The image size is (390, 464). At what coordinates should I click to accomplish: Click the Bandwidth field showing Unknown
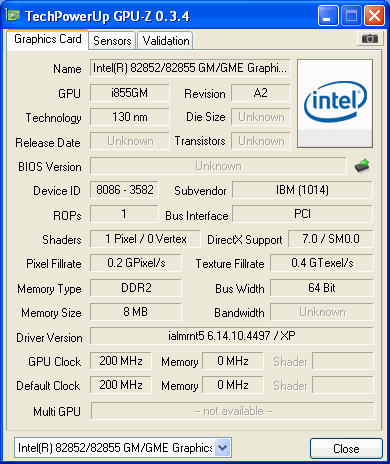pyautogui.click(x=322, y=312)
